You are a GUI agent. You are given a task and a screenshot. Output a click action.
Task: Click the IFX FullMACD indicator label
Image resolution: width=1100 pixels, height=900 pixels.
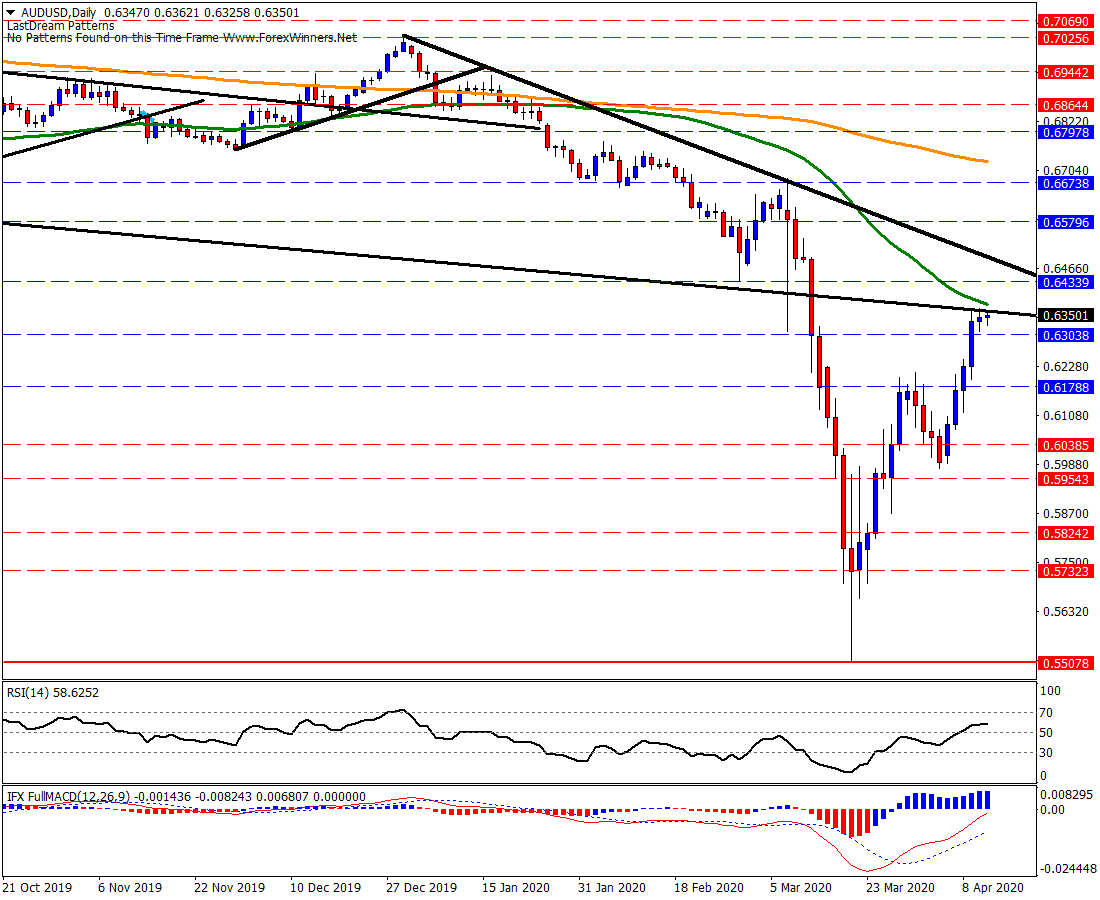click(x=42, y=796)
